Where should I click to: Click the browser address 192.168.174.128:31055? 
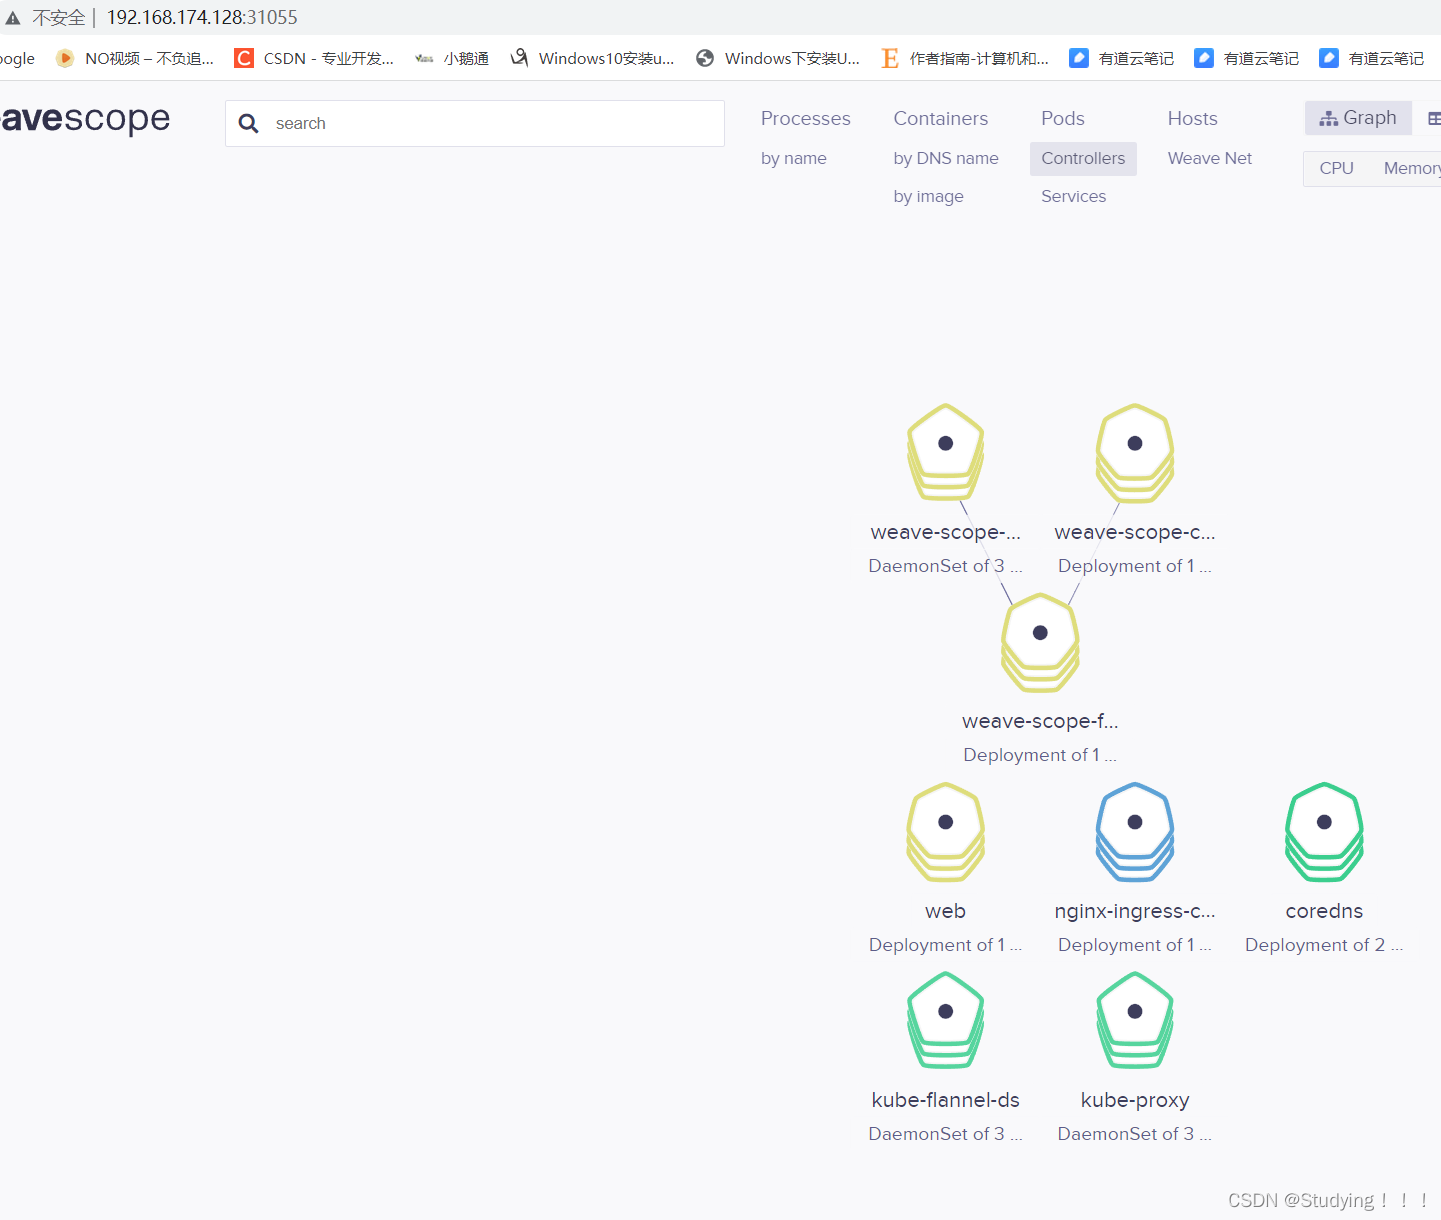pos(202,17)
